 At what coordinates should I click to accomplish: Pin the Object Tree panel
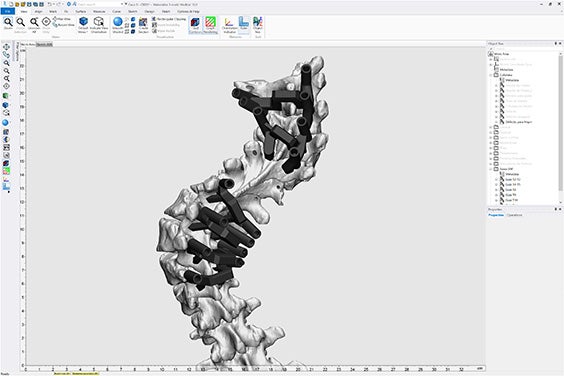point(555,44)
